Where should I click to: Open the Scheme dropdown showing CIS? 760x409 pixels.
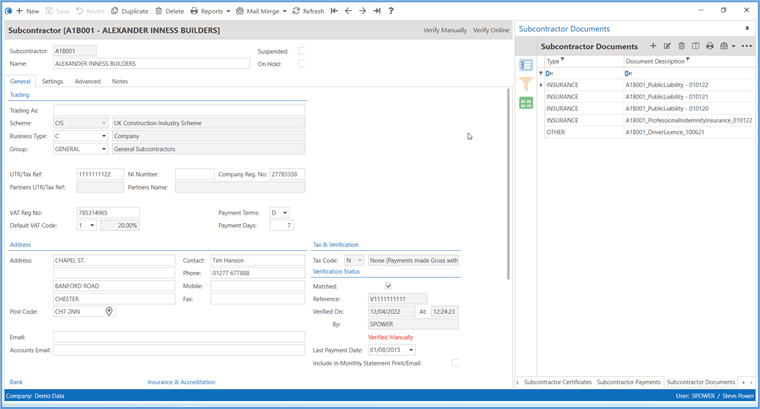[x=103, y=123]
